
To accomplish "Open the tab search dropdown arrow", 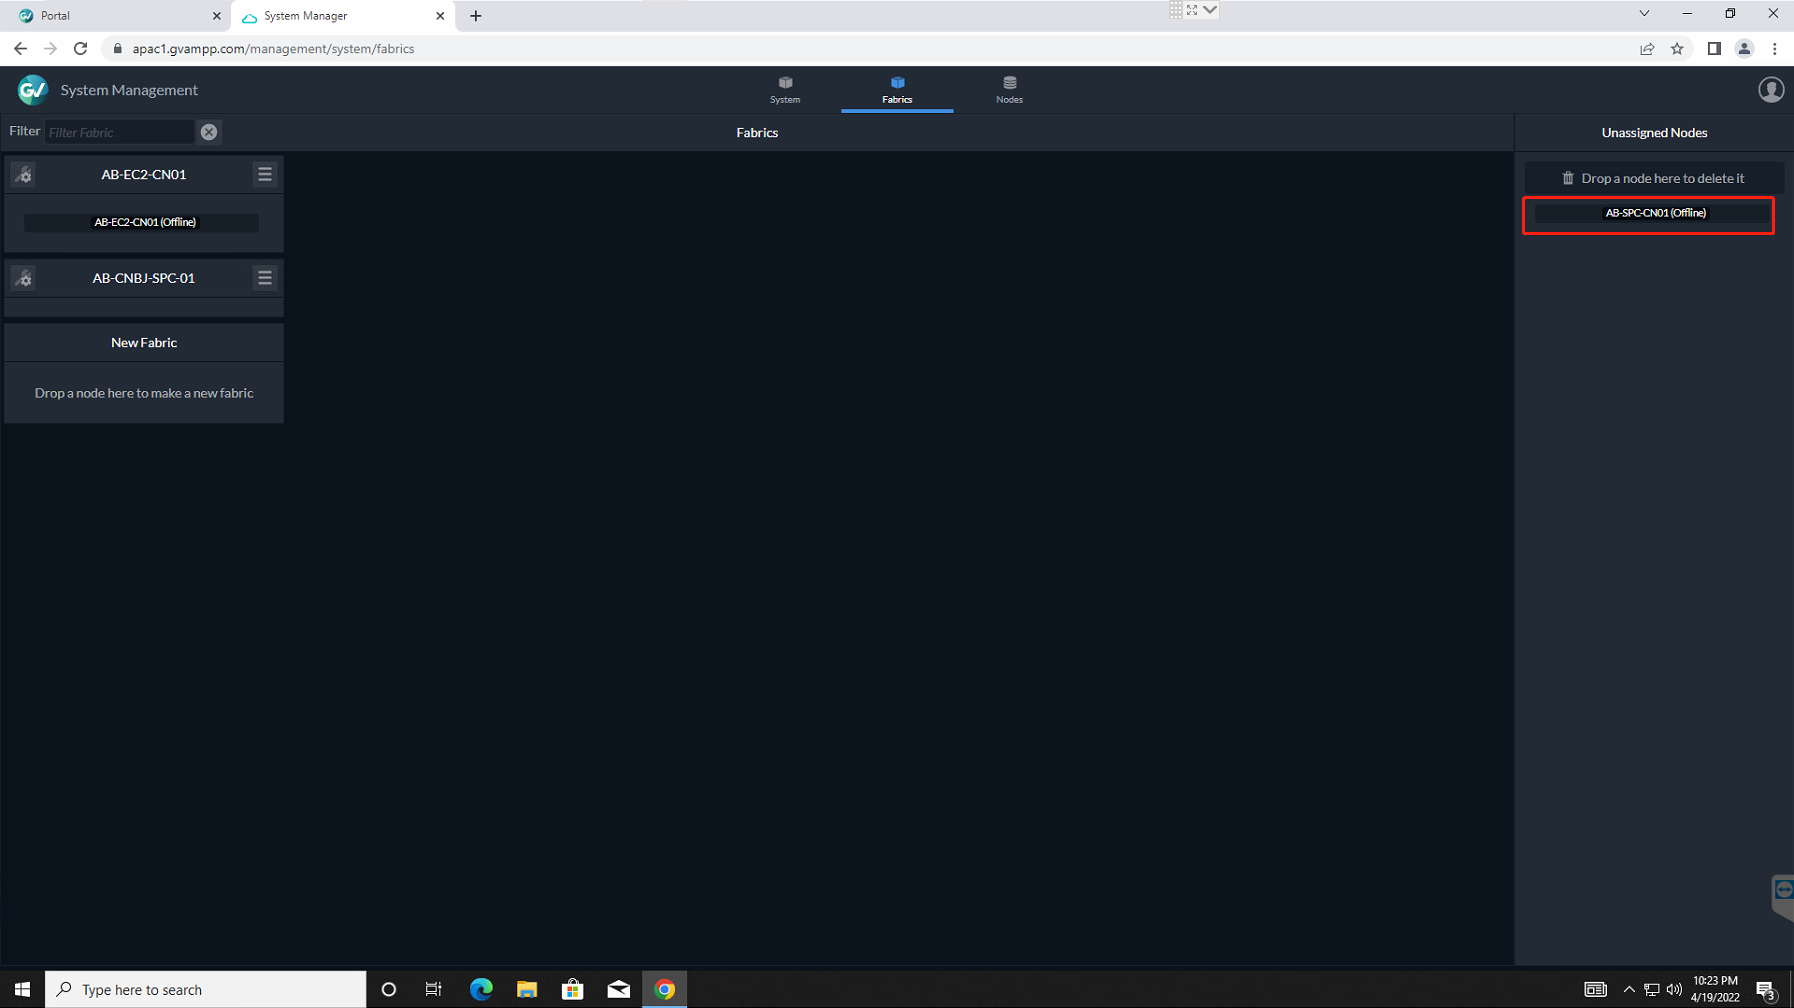I will click(1644, 14).
